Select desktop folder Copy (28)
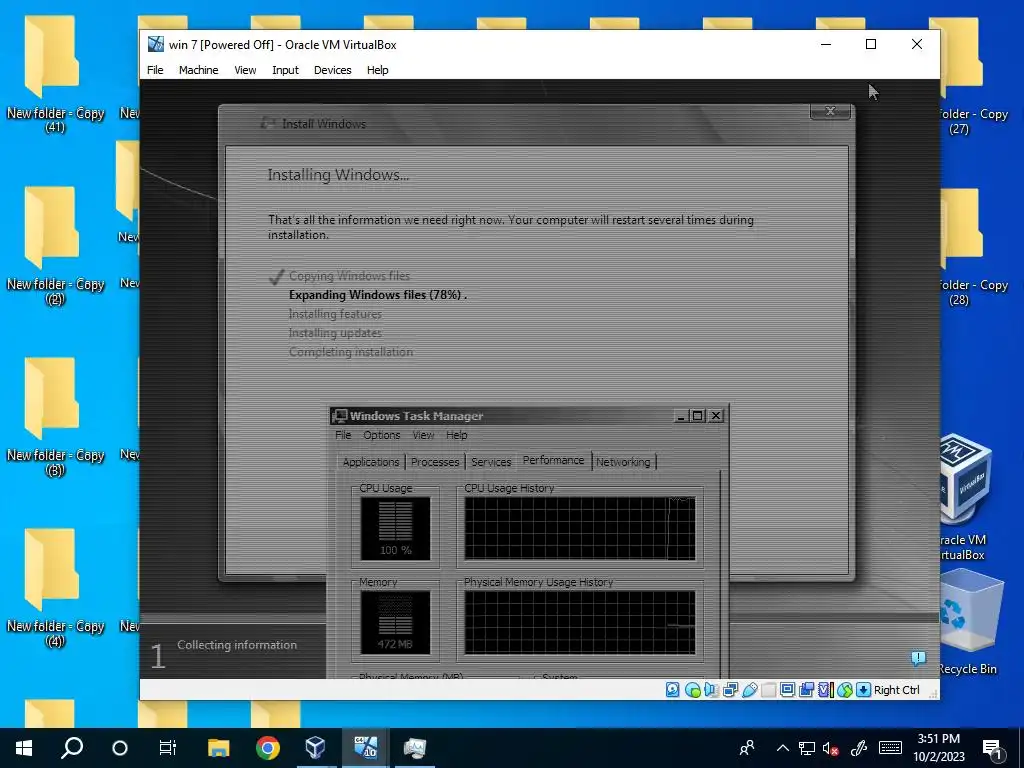 coord(973,248)
